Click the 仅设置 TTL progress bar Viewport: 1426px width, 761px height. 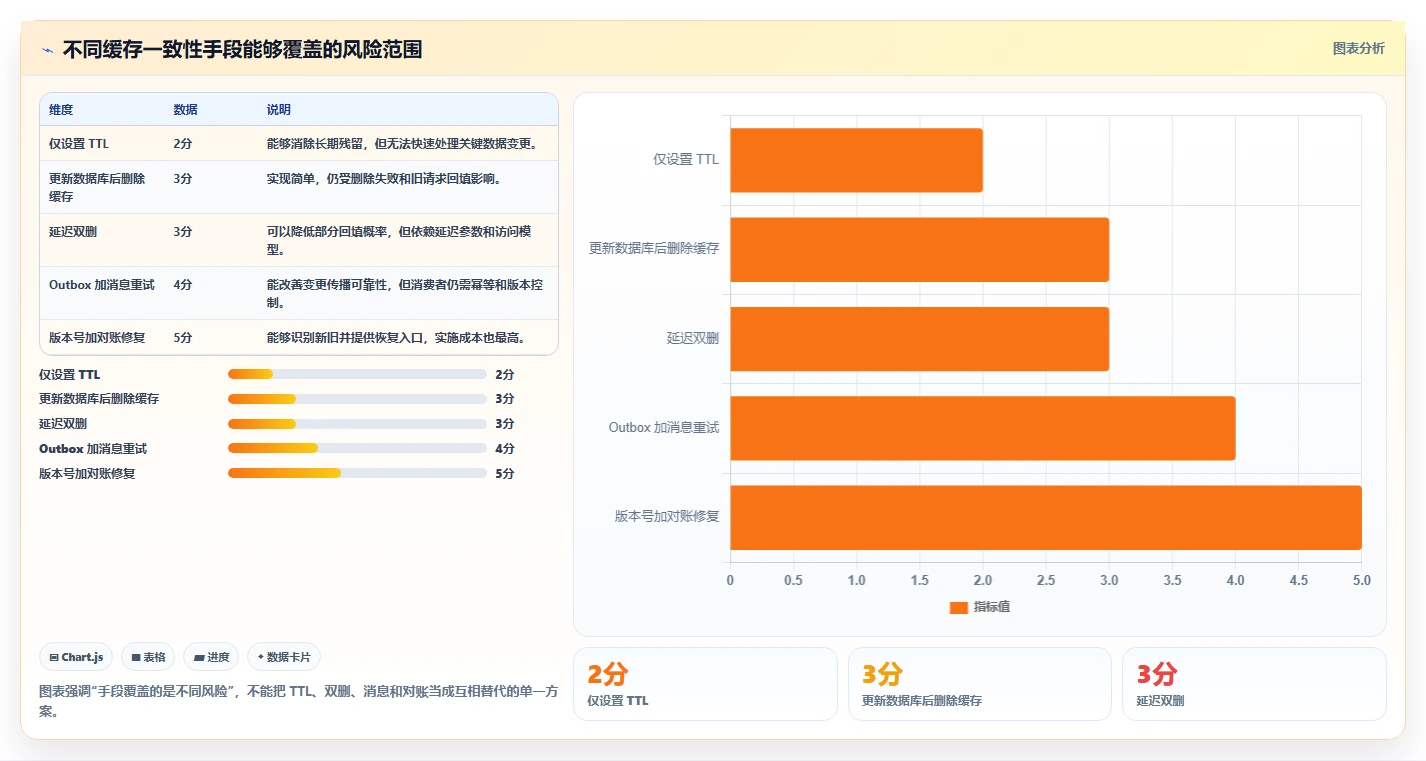[357, 374]
